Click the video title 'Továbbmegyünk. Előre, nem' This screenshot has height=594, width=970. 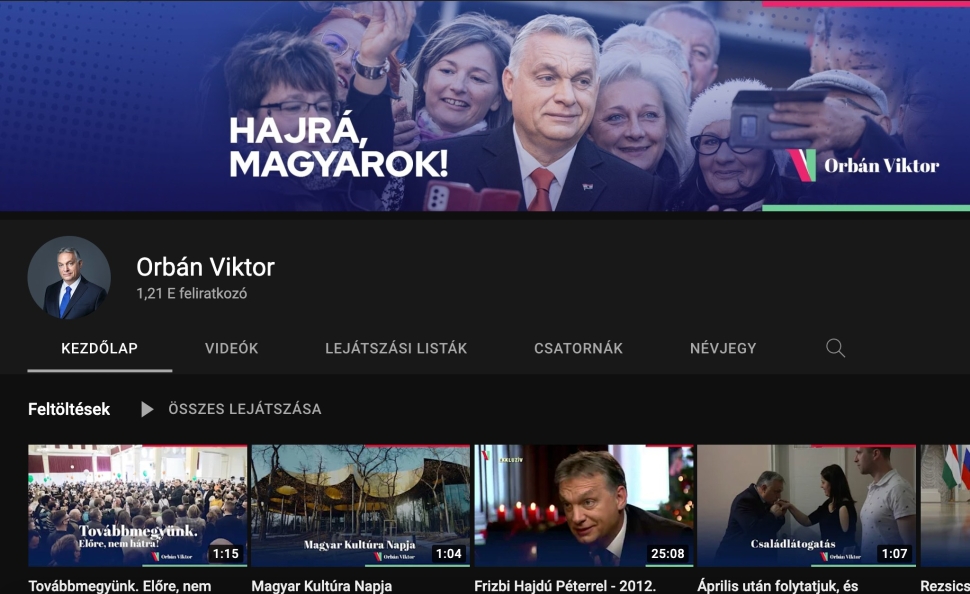tap(120, 585)
